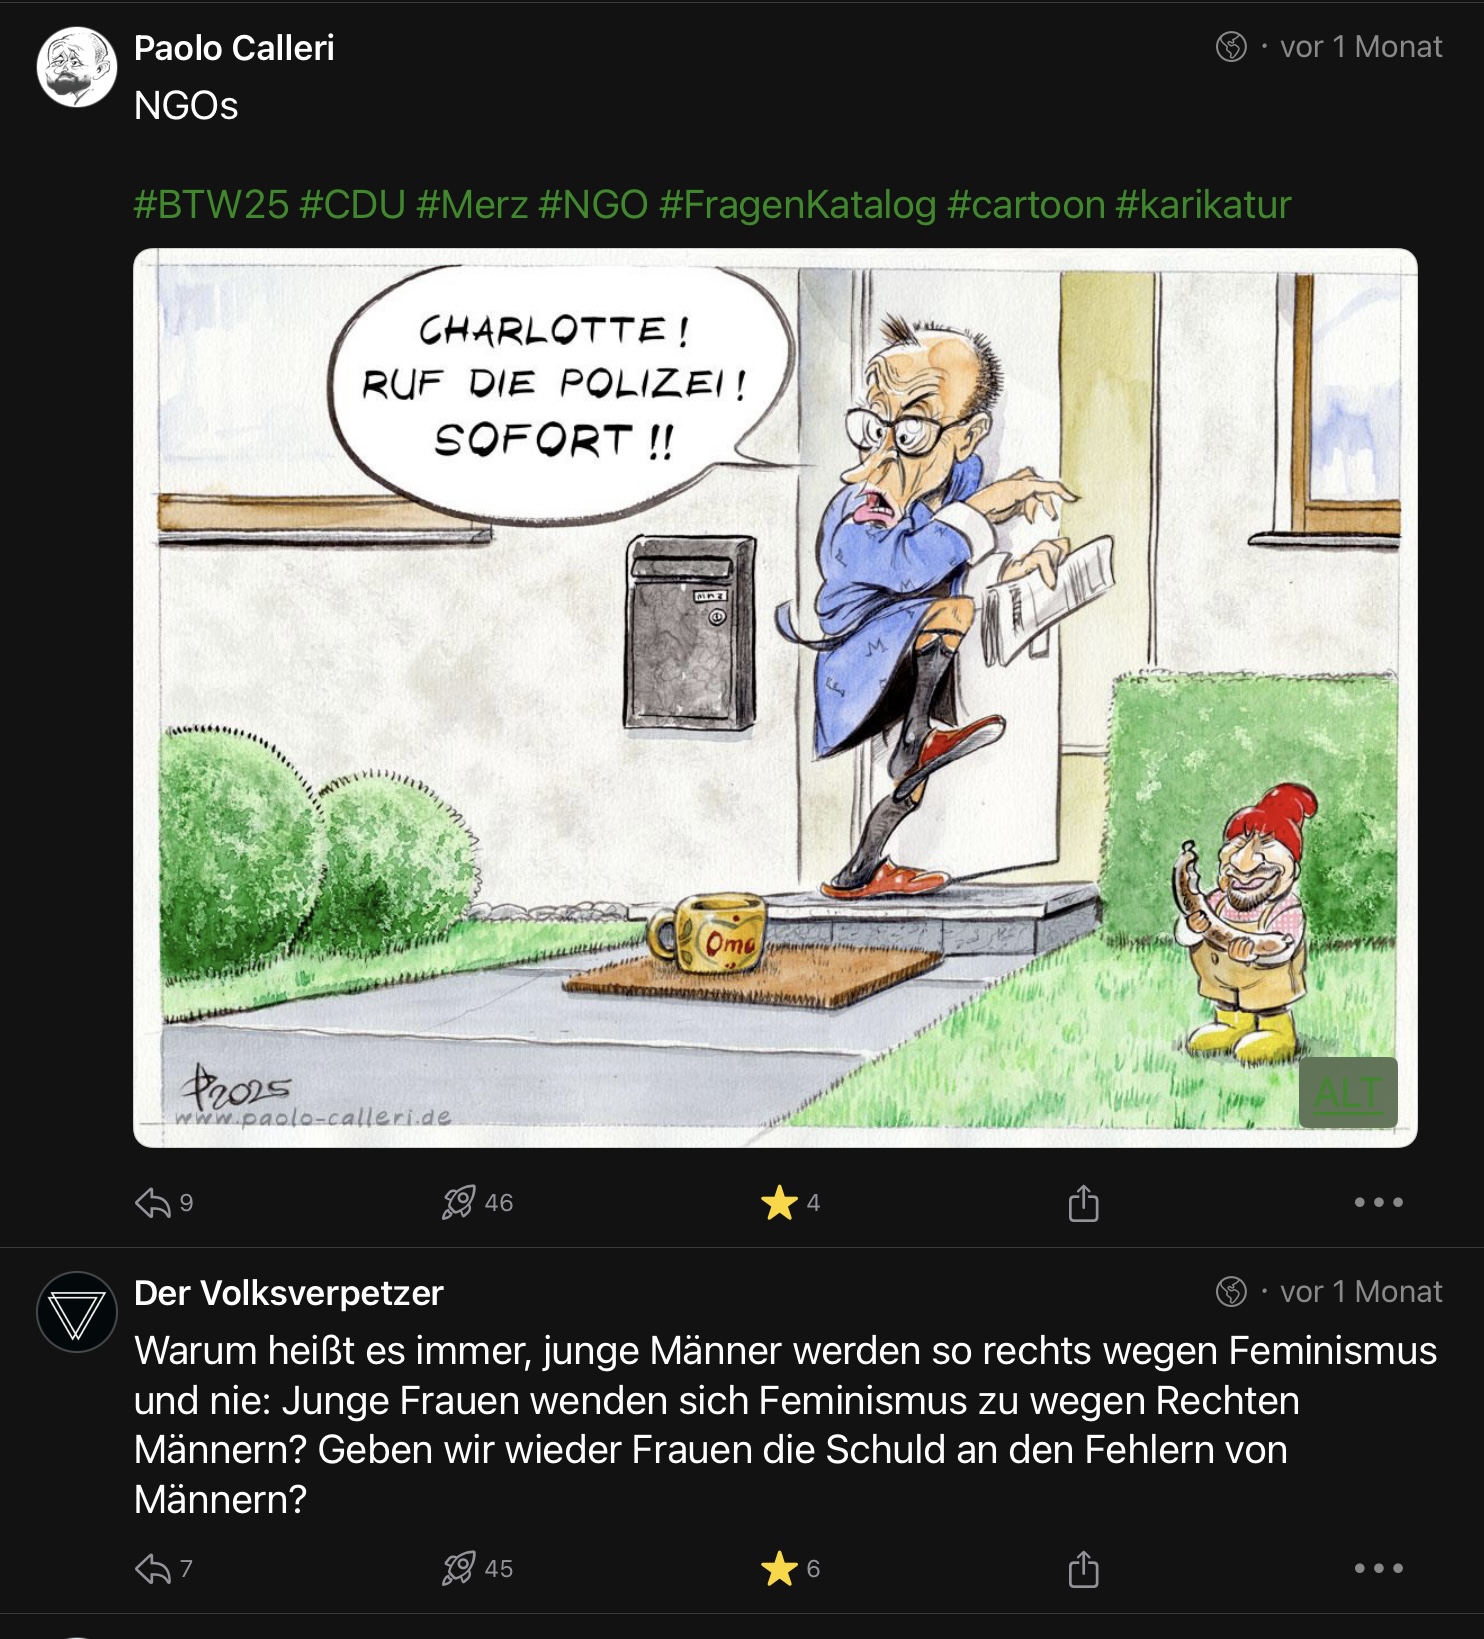Click the globe visibility icon on Calleri's post
This screenshot has width=1484, height=1639.
pyautogui.click(x=1231, y=47)
